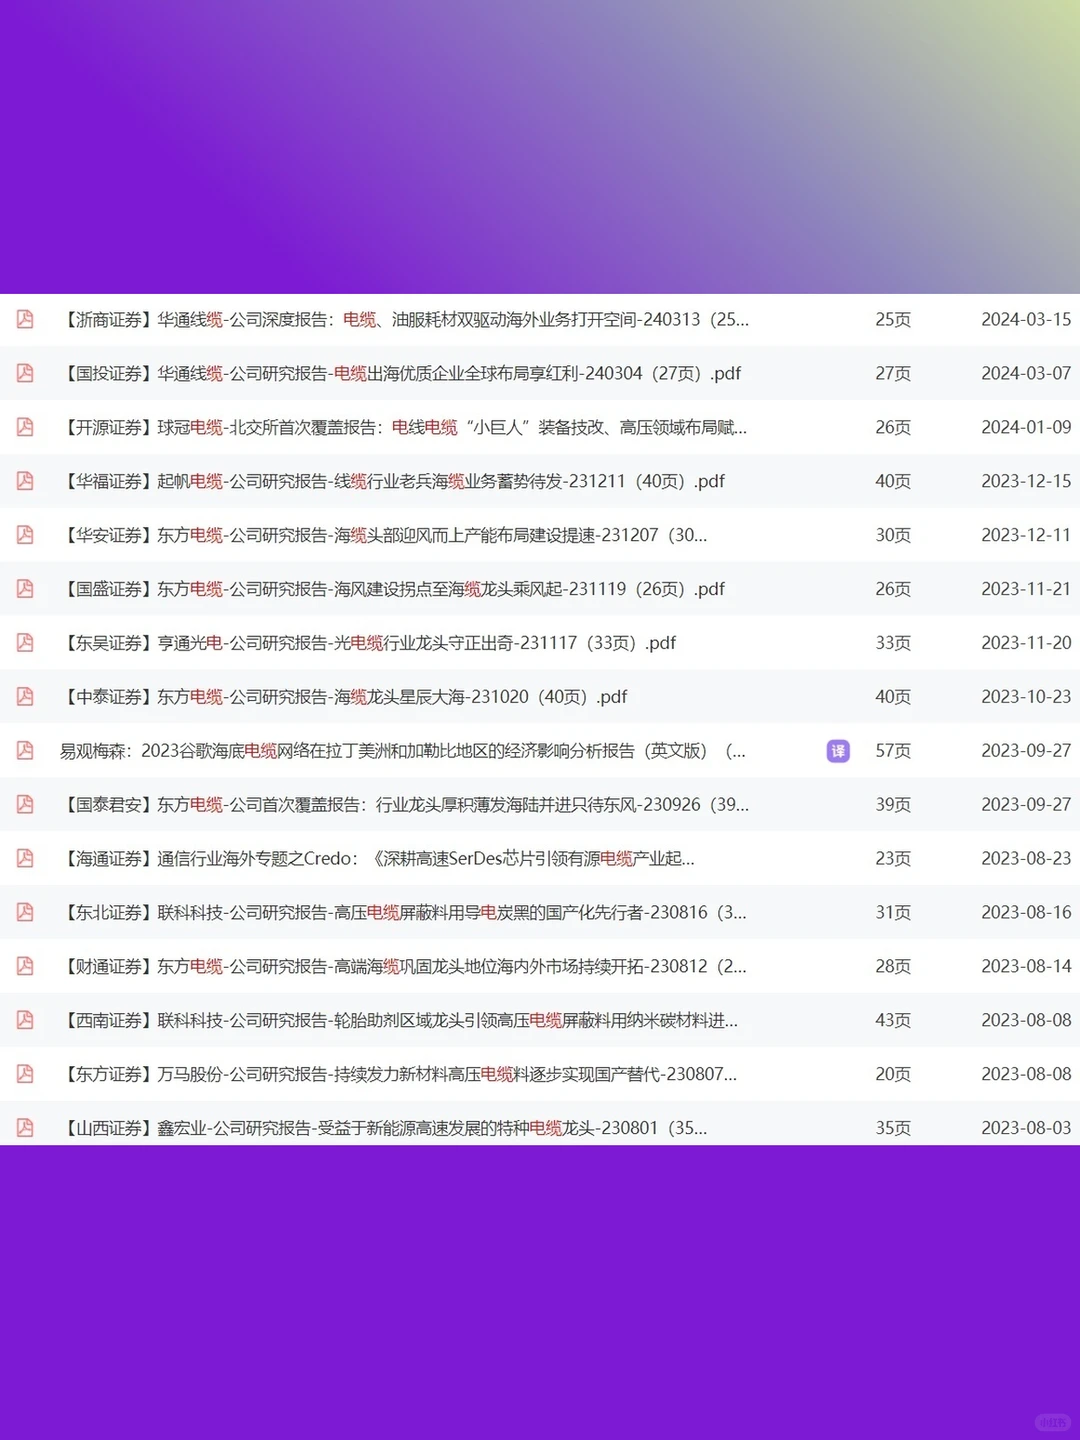Open 财通证券 东方电缆 高端海缆 report

coord(404,968)
